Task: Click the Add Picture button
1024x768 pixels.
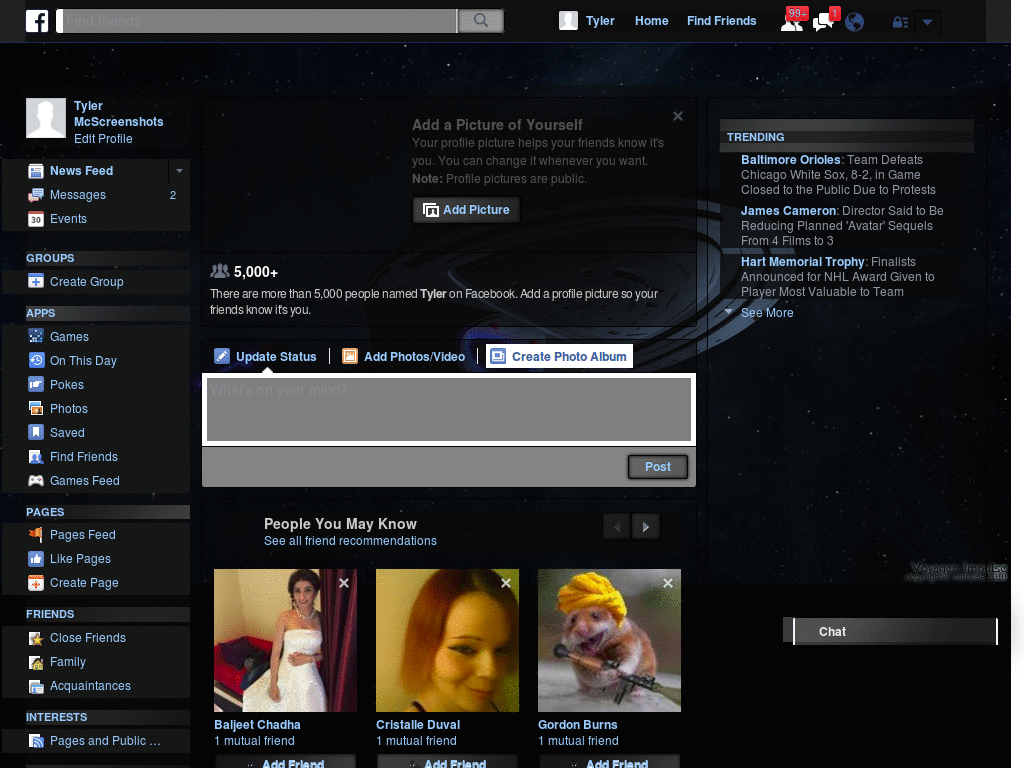Action: point(466,210)
